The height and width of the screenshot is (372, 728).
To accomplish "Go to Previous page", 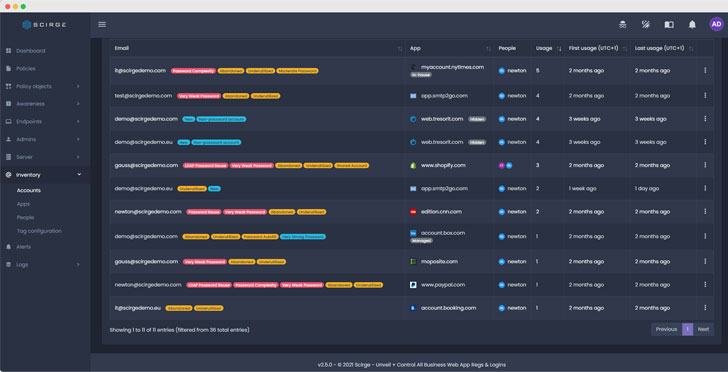I will pyautogui.click(x=666, y=329).
